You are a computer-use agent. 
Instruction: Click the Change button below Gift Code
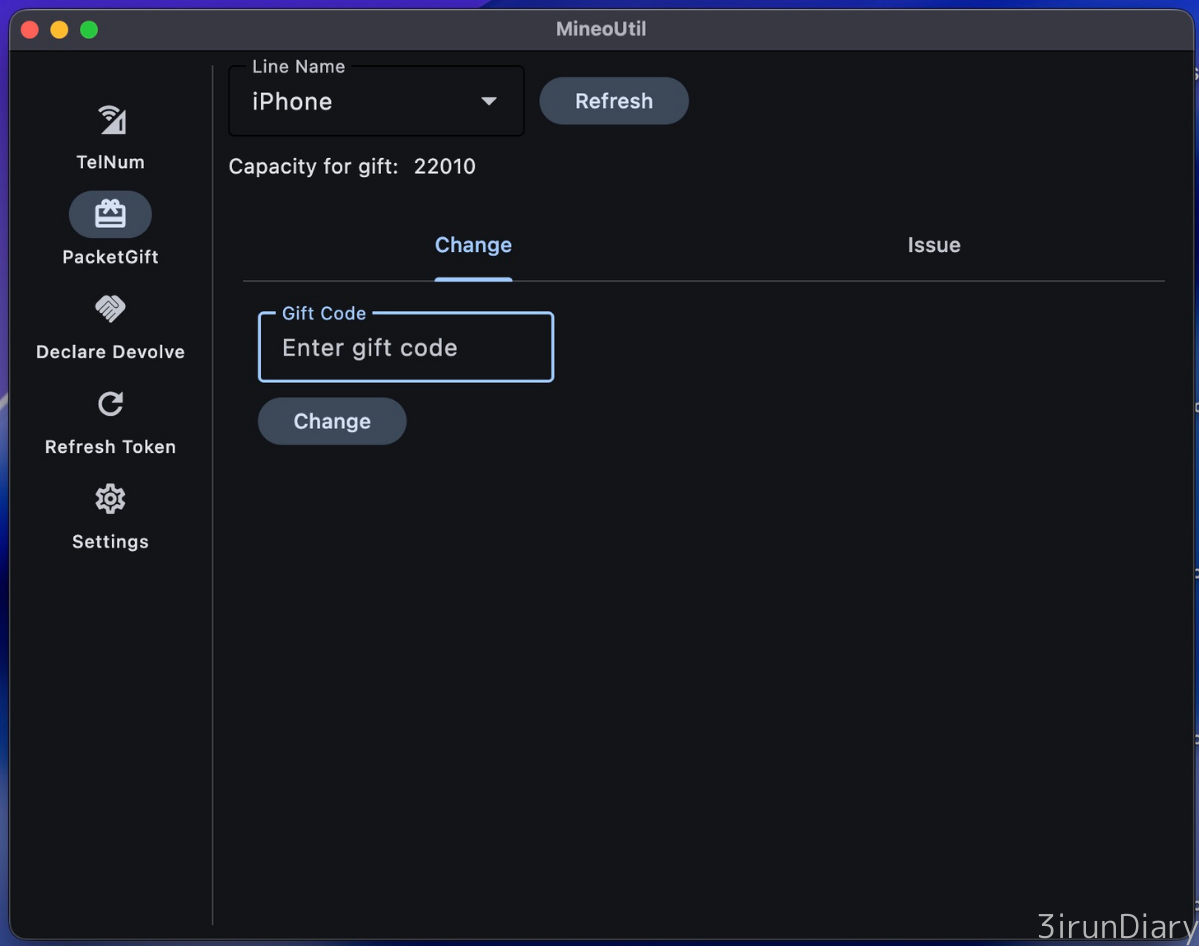point(332,422)
